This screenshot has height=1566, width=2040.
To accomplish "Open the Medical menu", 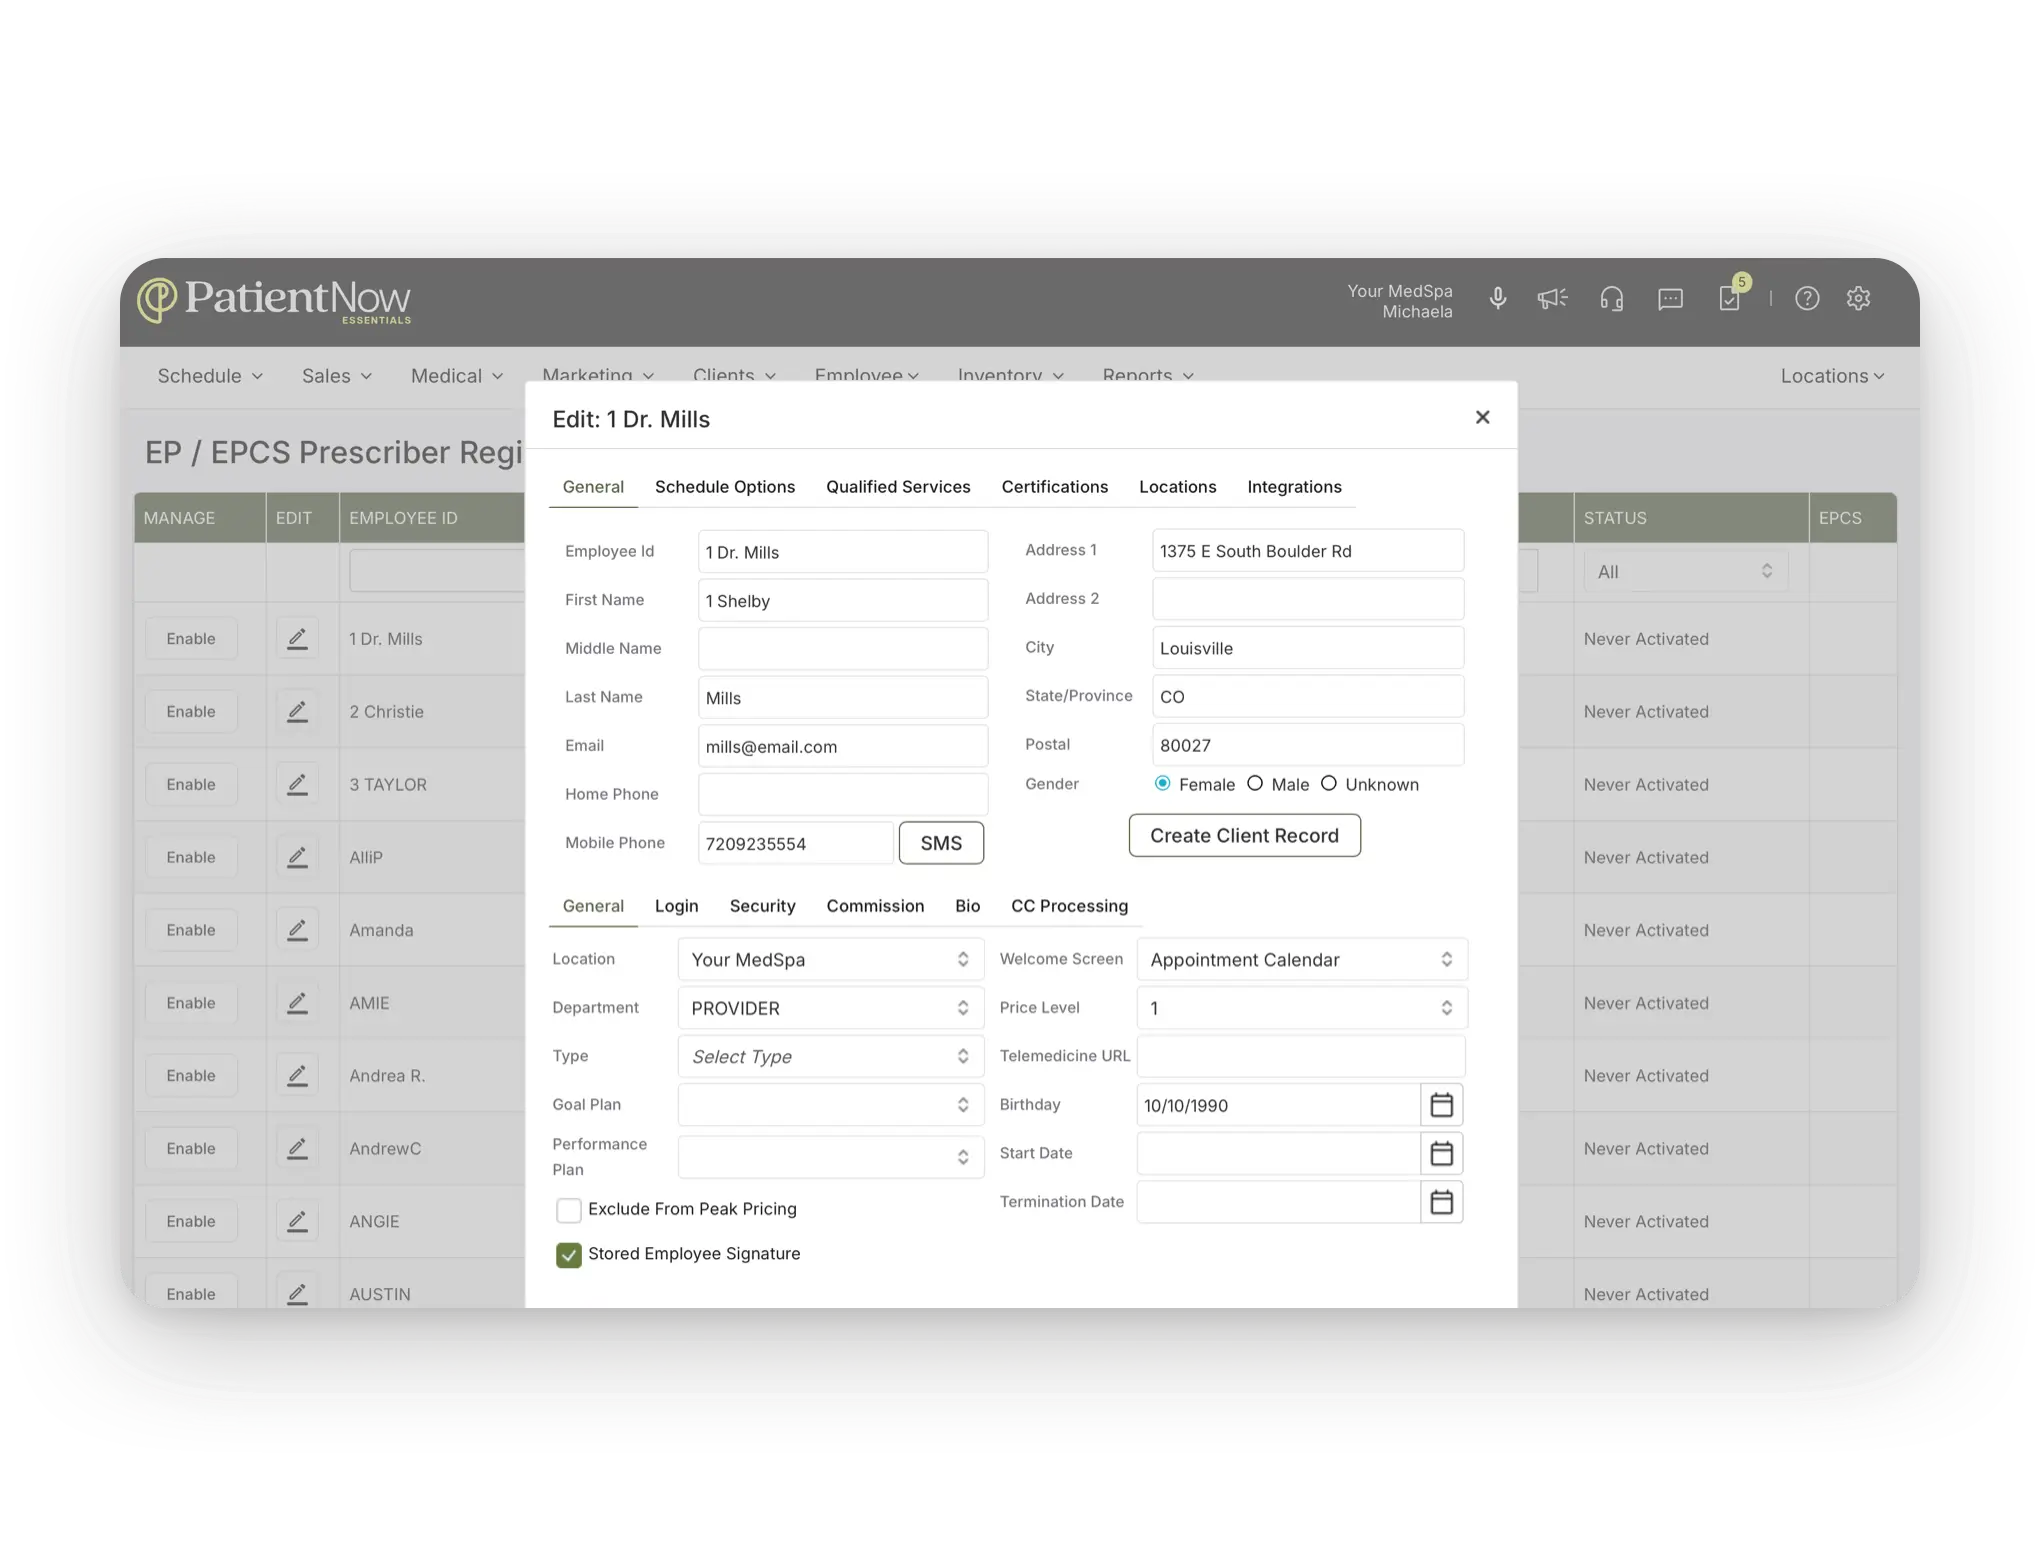I will pyautogui.click(x=457, y=376).
